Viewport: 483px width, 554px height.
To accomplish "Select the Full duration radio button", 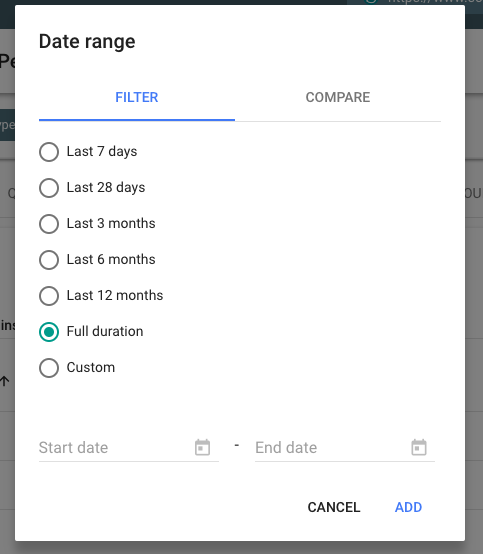I will (x=49, y=332).
